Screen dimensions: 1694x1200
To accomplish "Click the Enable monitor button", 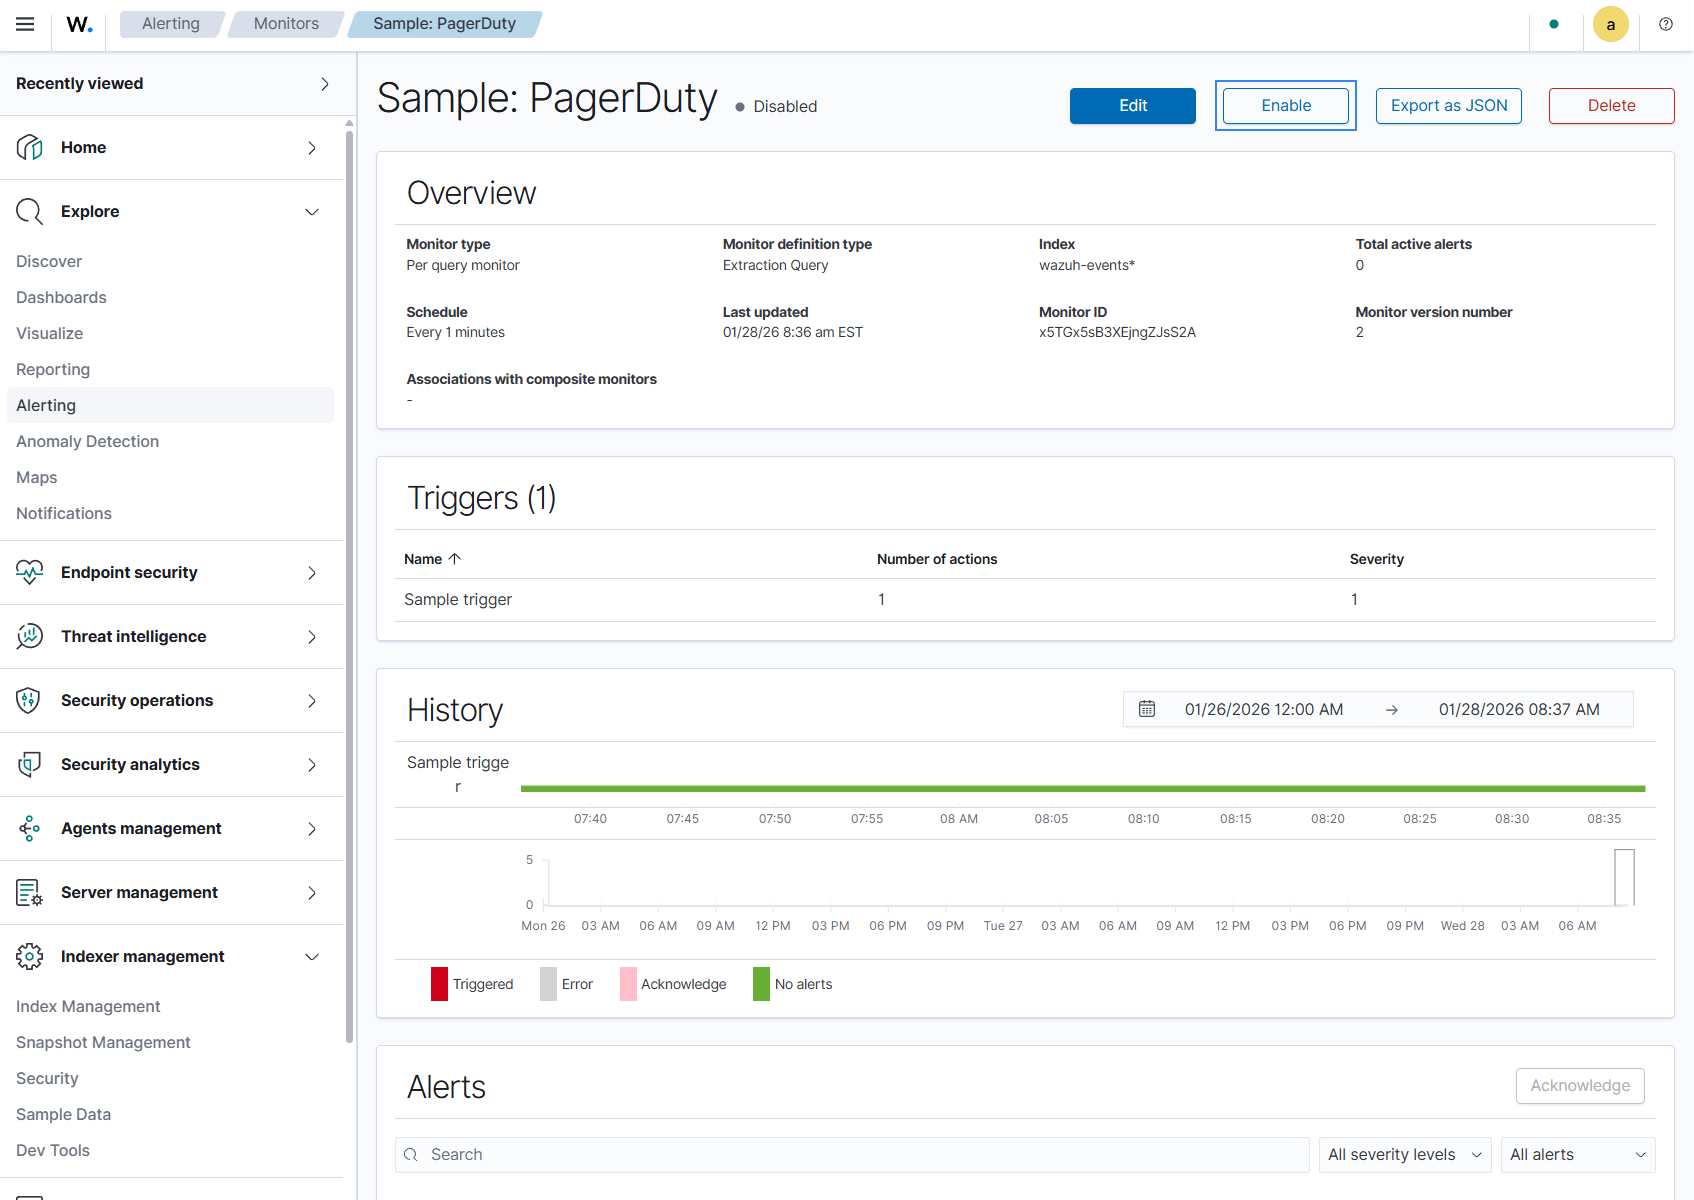I will [1286, 106].
